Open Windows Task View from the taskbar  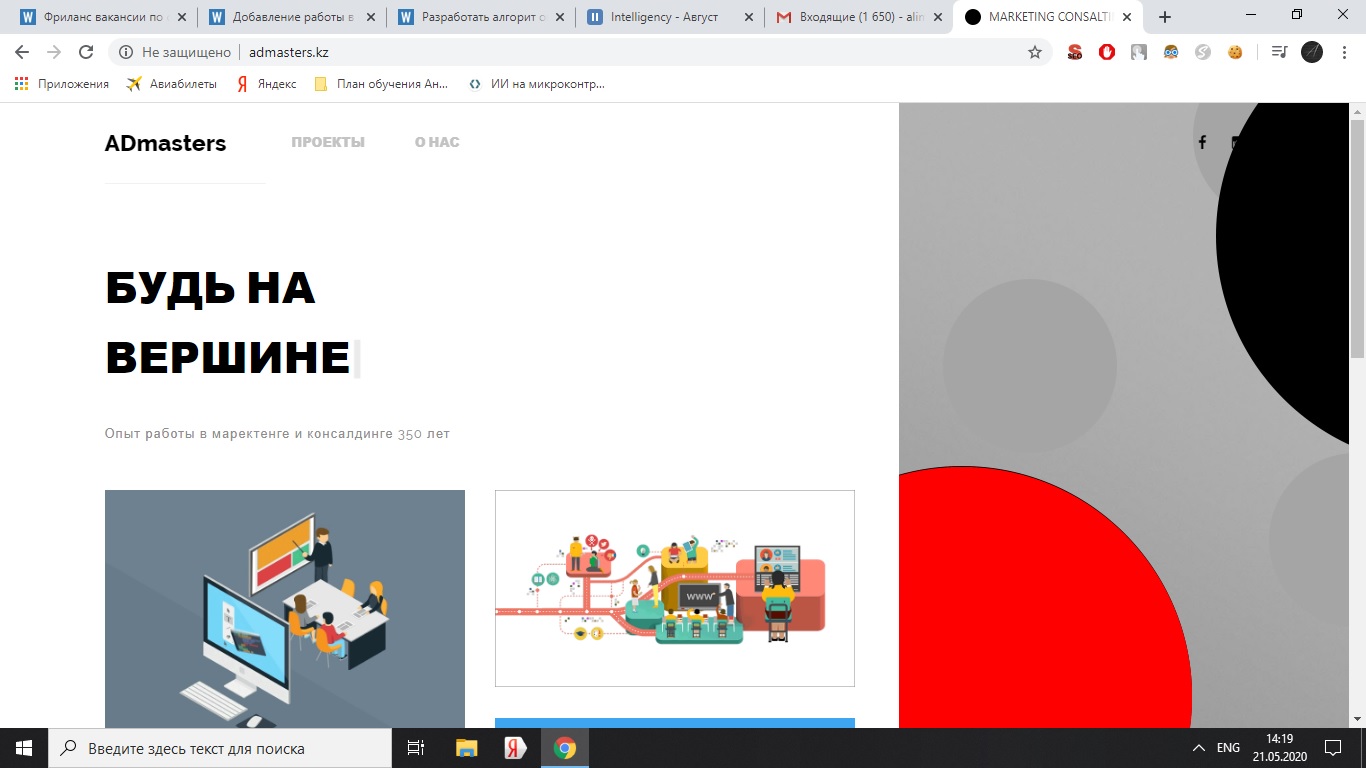[416, 748]
